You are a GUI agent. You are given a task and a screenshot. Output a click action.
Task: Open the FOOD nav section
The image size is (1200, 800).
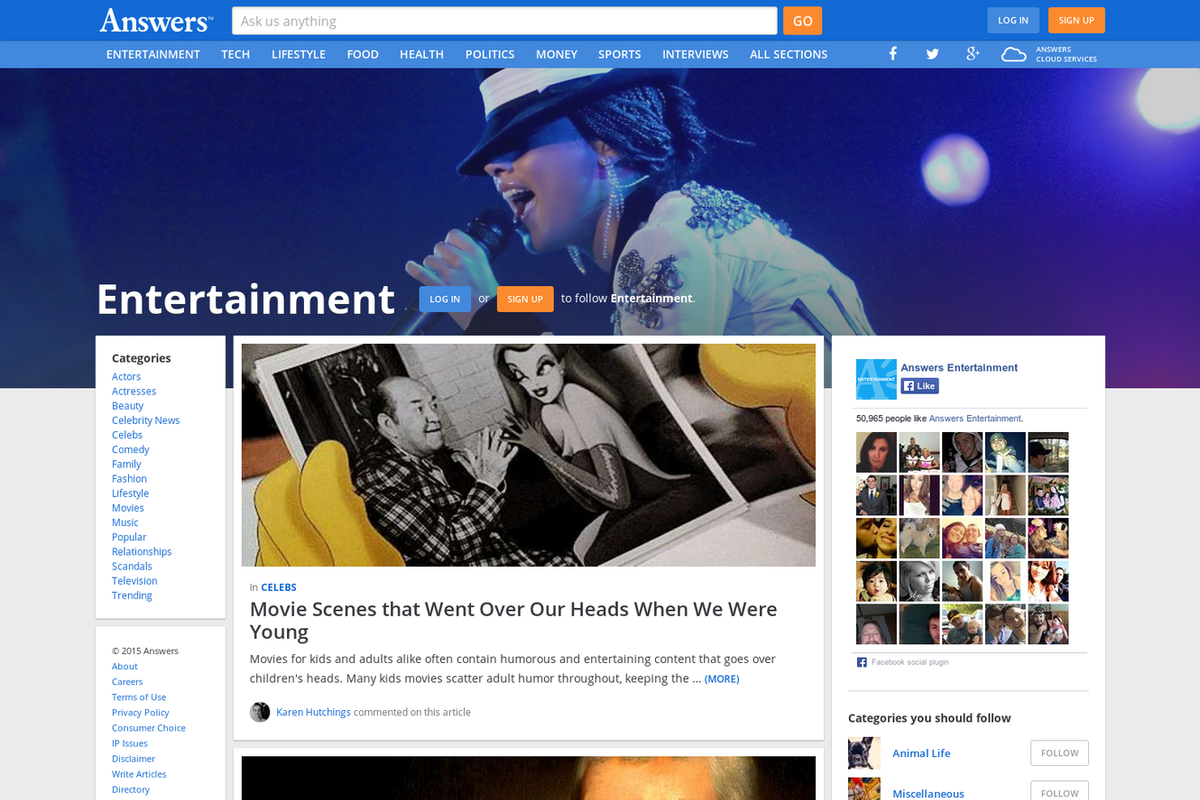tap(363, 54)
